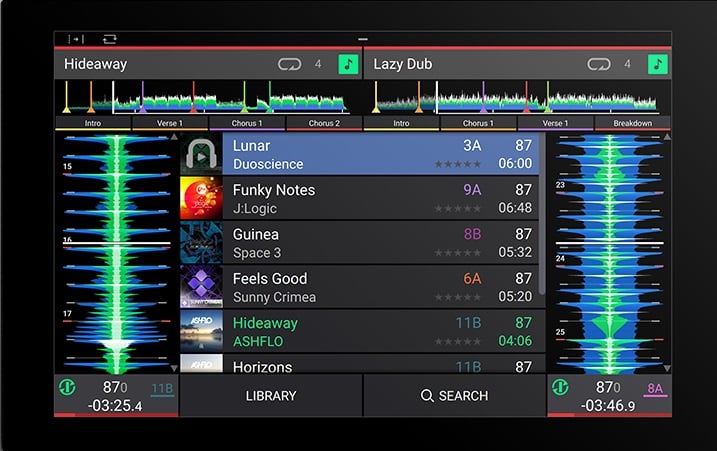Click headphone preview icon on Lunar track

pos(201,155)
